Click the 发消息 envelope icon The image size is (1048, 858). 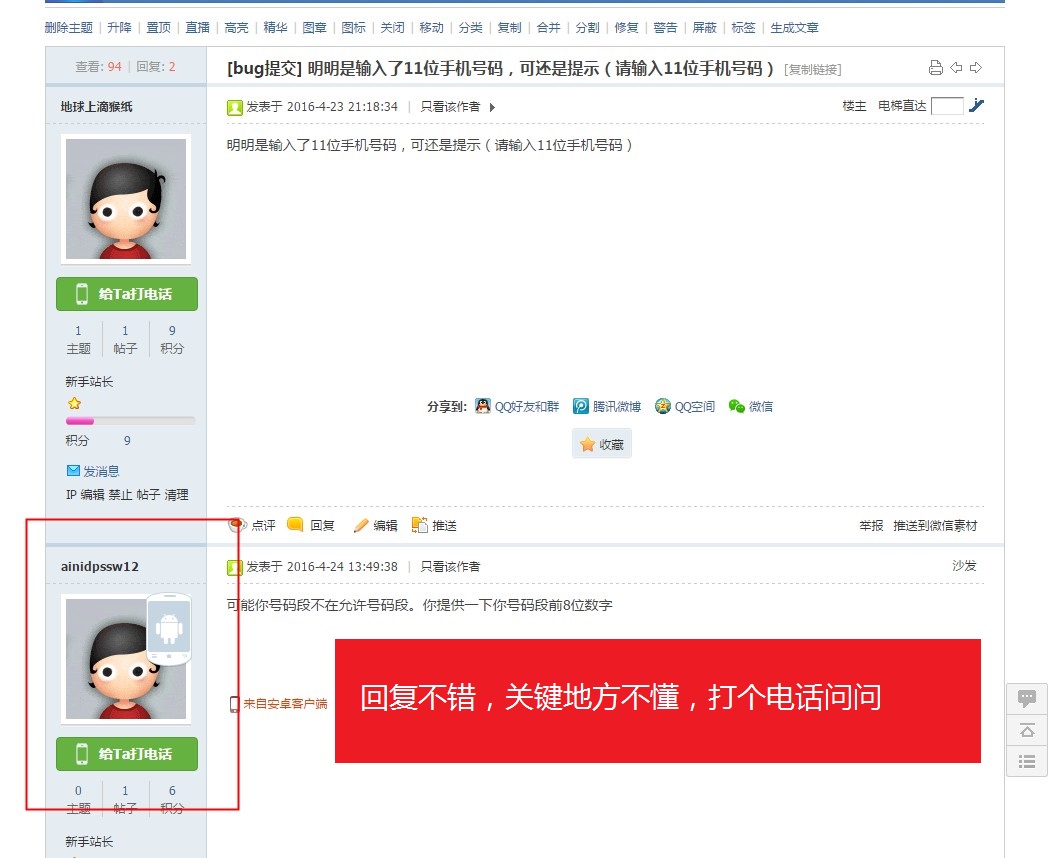tap(74, 470)
